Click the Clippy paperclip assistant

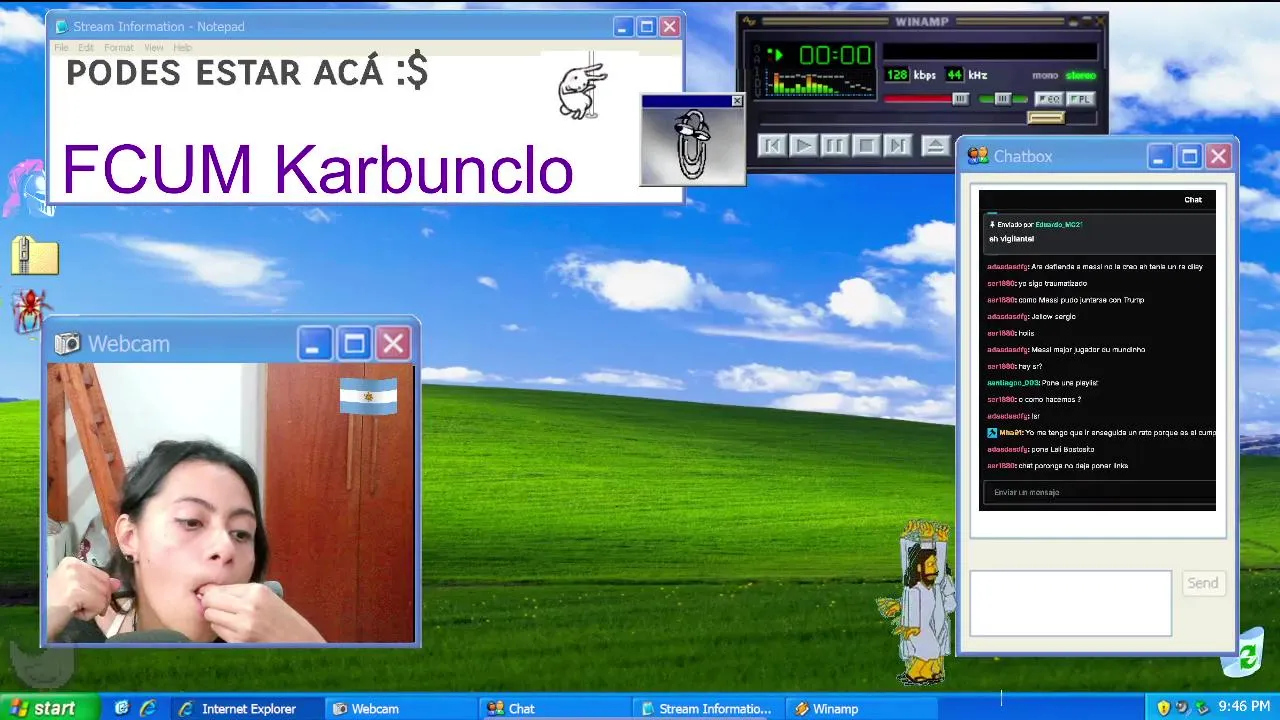pyautogui.click(x=691, y=145)
